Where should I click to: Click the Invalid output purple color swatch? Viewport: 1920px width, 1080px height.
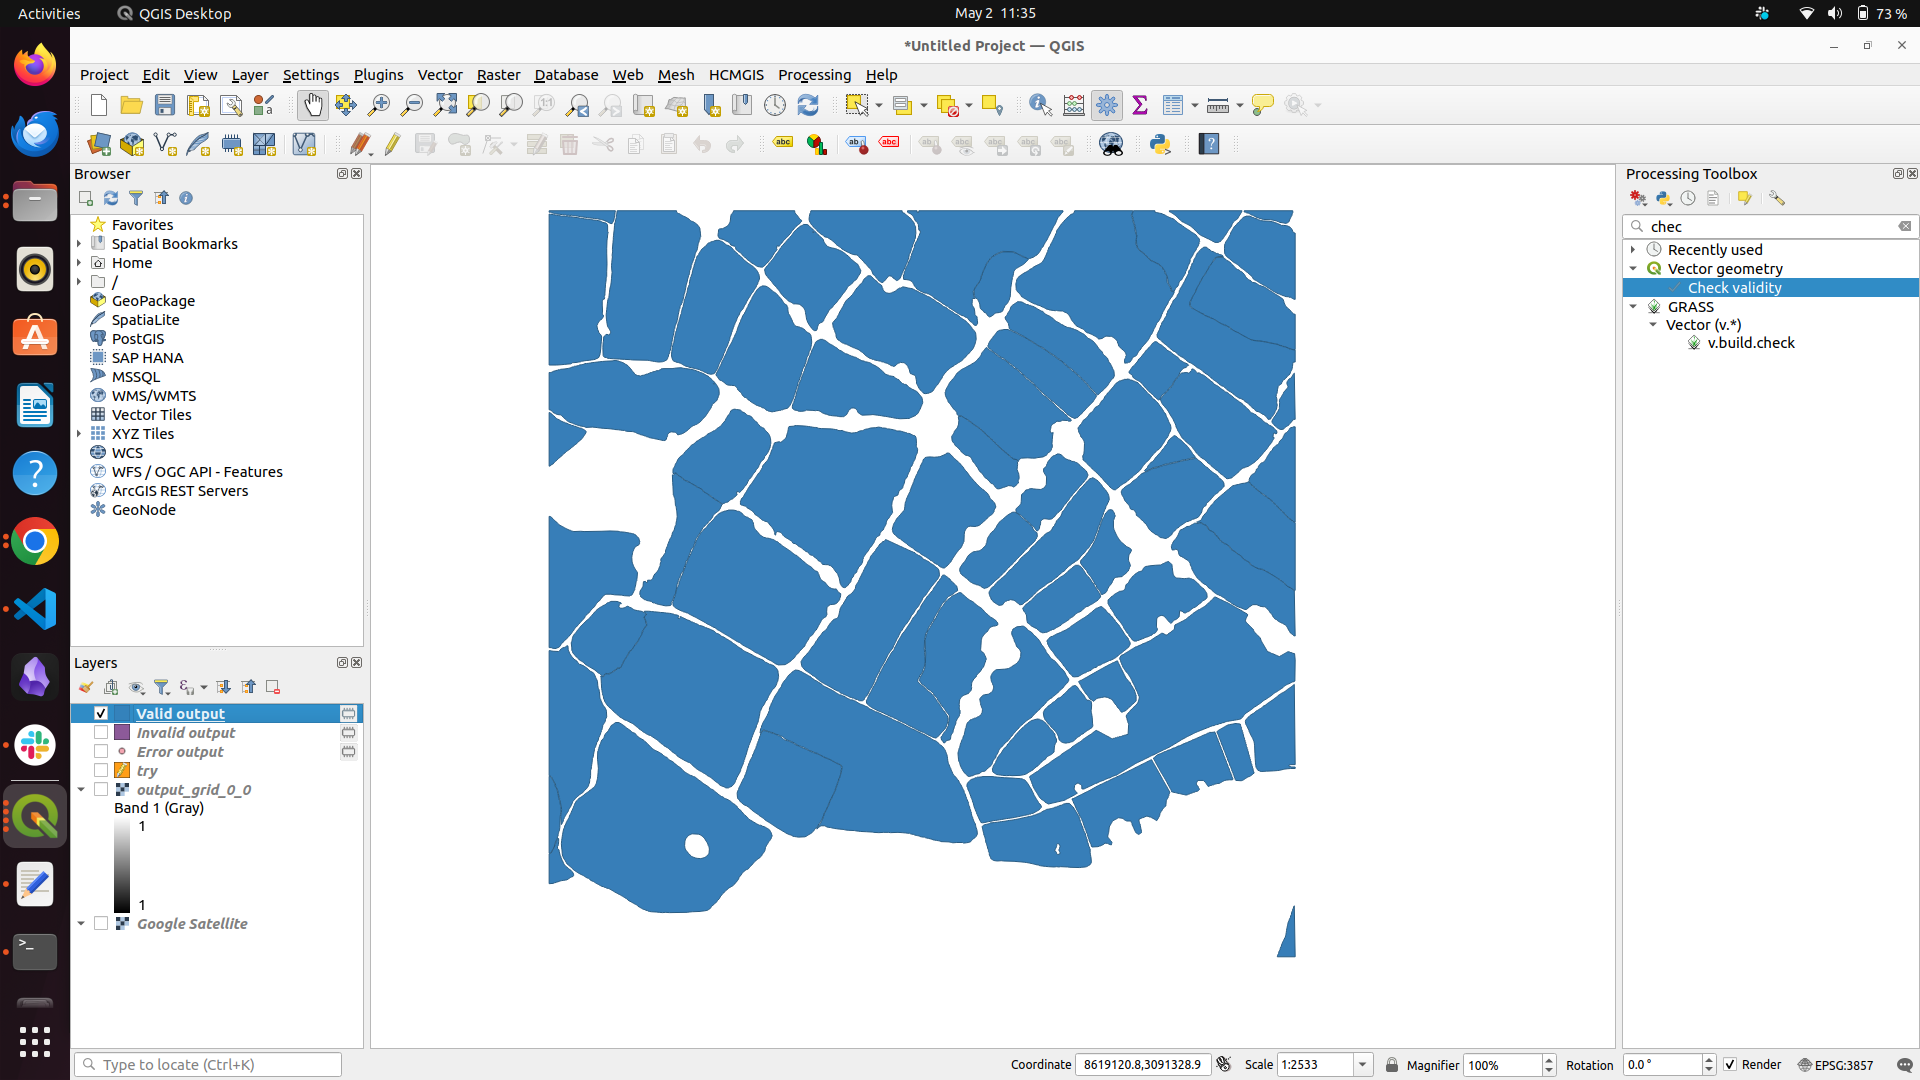coord(122,733)
